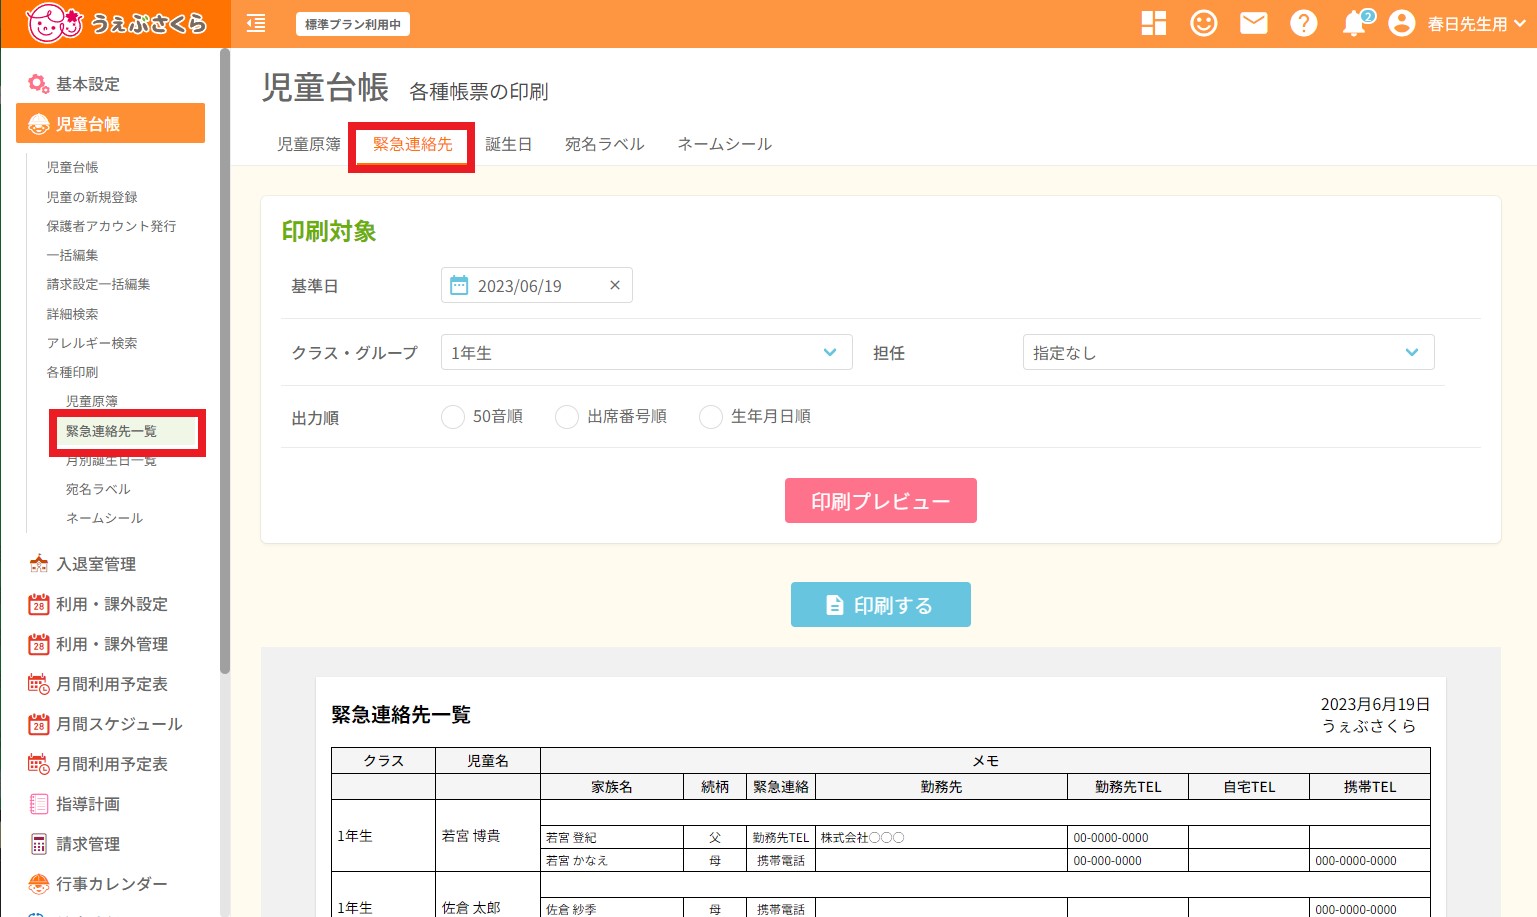1537x917 pixels.
Task: Clear the 基準日 date with the X
Action: [x=615, y=286]
